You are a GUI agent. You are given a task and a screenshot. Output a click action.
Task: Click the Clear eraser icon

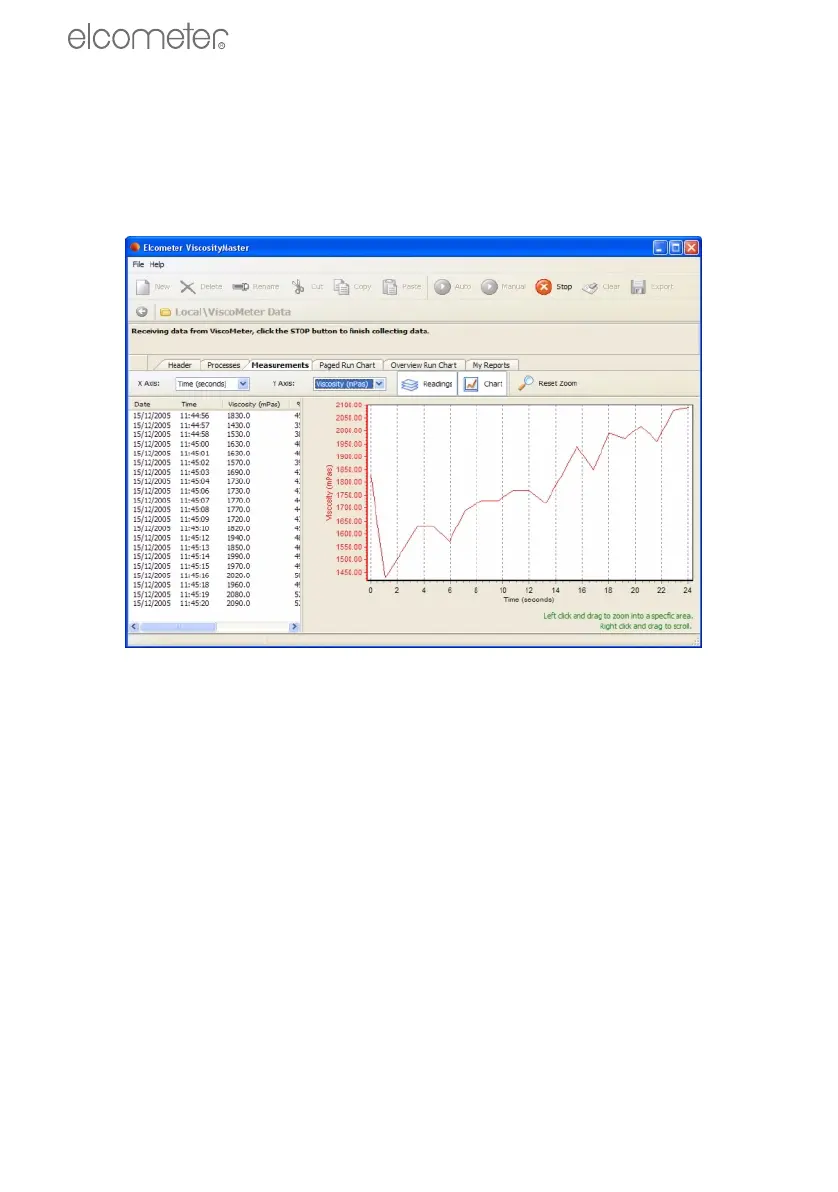(590, 287)
